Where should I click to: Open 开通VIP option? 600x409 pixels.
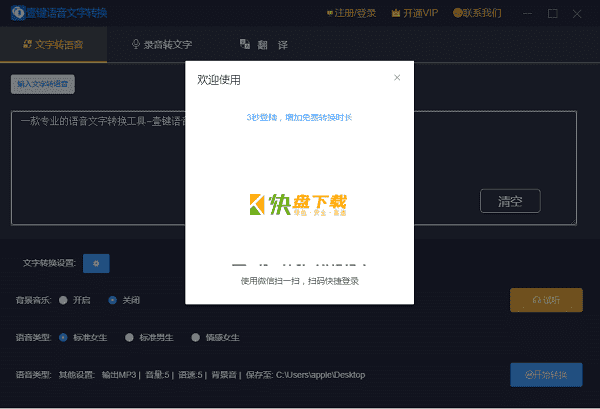[415, 13]
